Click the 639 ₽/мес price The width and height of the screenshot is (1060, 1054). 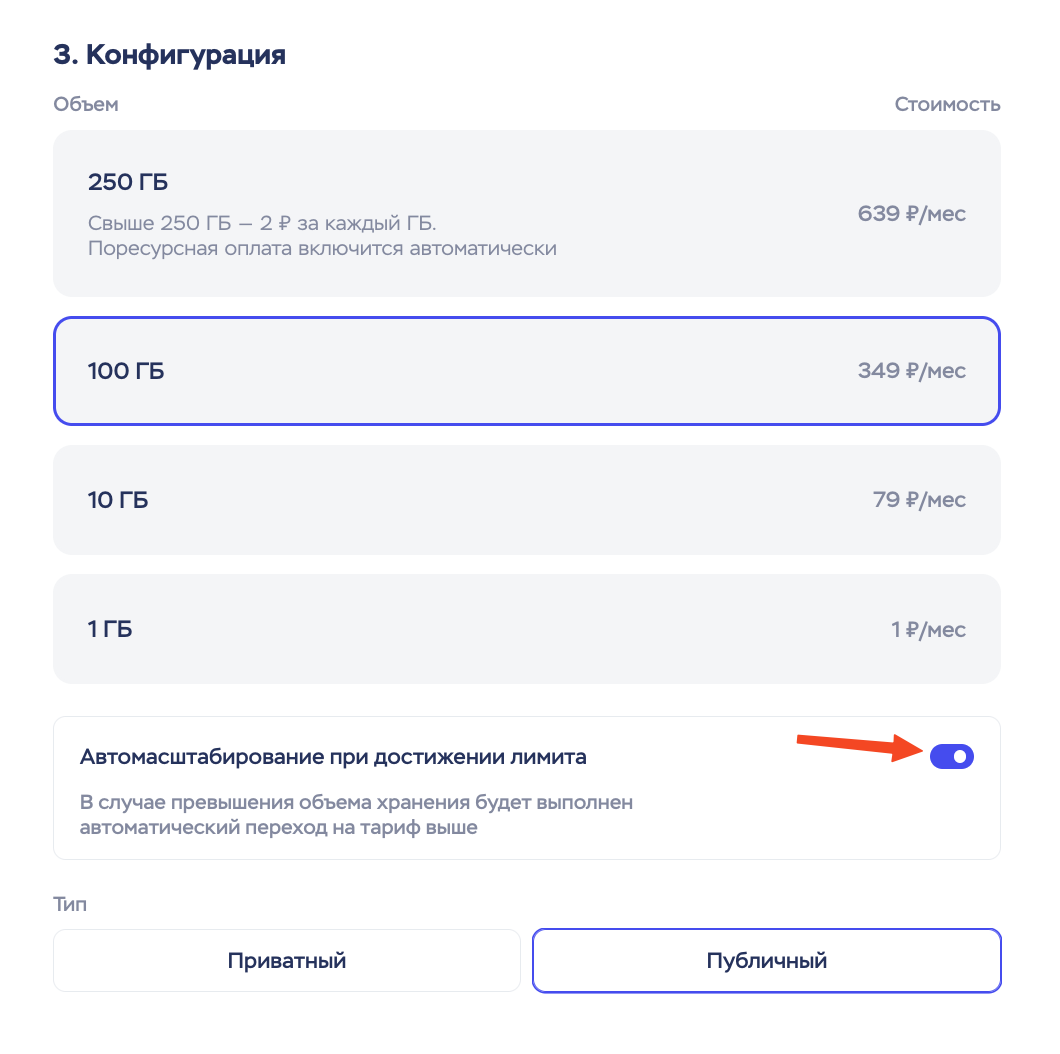pyautogui.click(x=911, y=213)
